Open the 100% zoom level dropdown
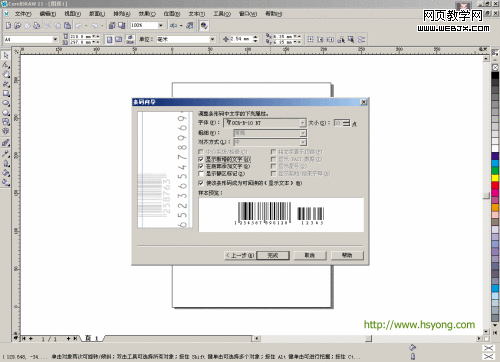500x362 pixels. (x=161, y=25)
